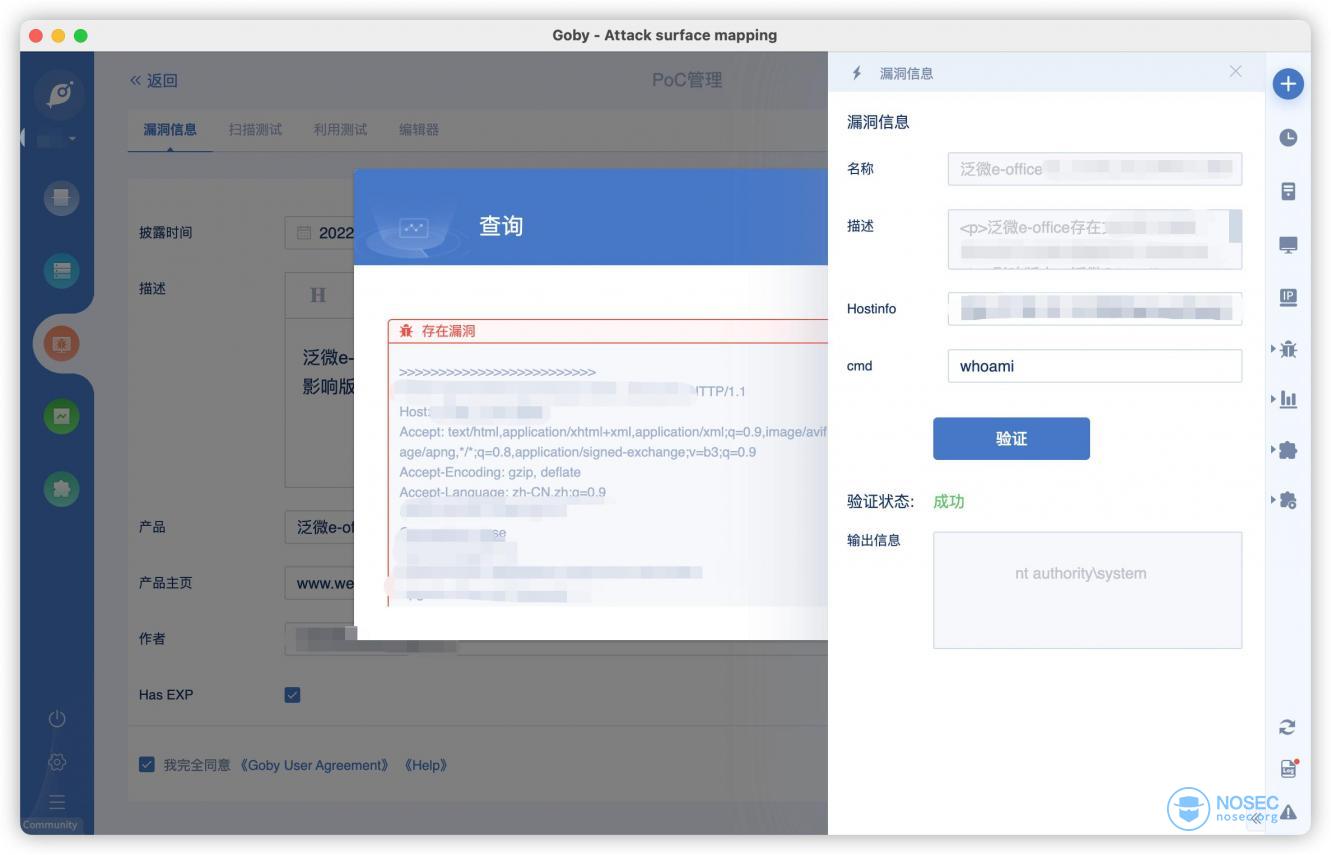Open the log file icon with red dot
The image size is (1331, 855).
[1288, 768]
